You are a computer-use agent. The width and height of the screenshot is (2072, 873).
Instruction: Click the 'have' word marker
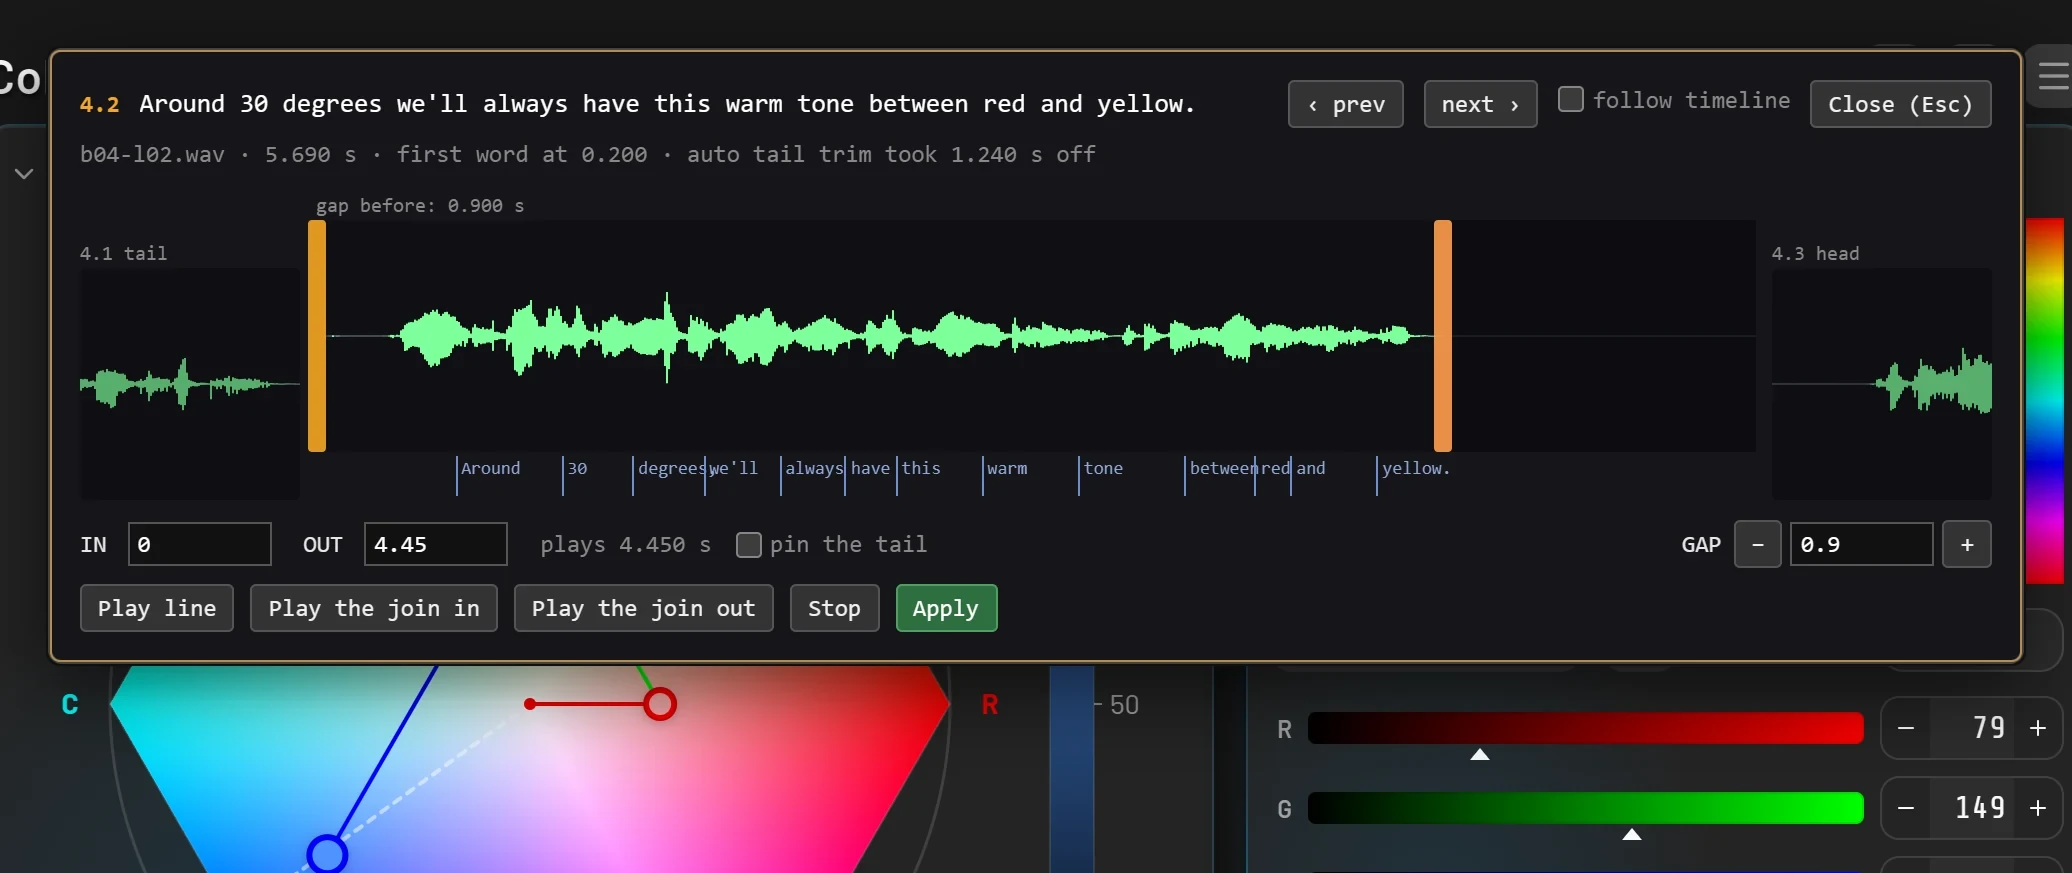(869, 469)
